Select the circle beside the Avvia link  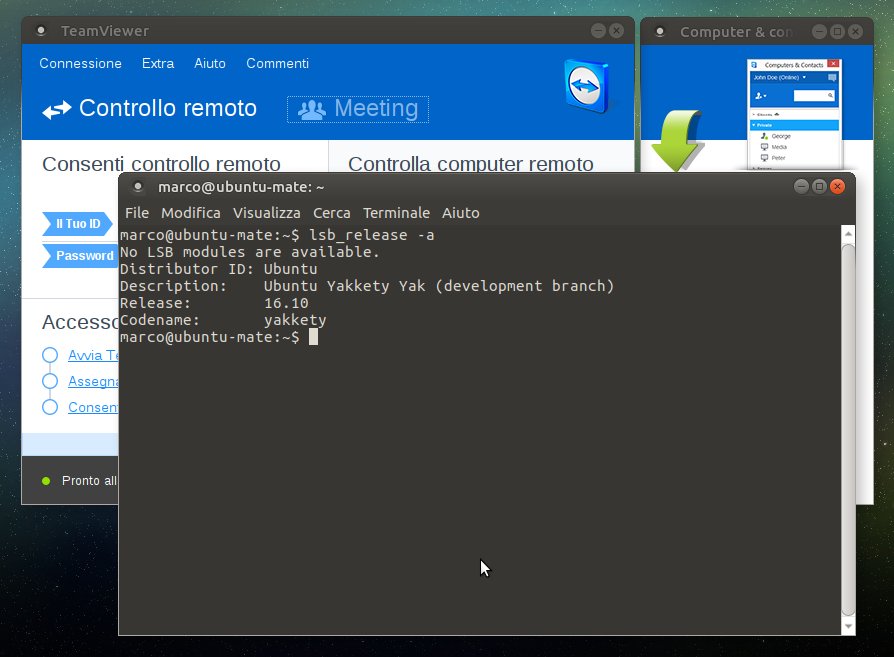[x=50, y=355]
